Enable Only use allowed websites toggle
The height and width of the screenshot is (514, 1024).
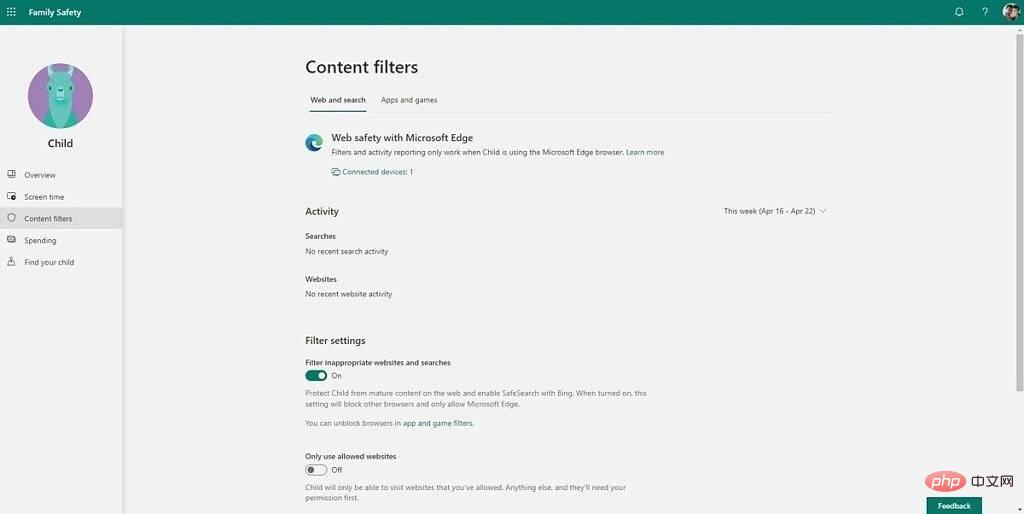(x=316, y=470)
